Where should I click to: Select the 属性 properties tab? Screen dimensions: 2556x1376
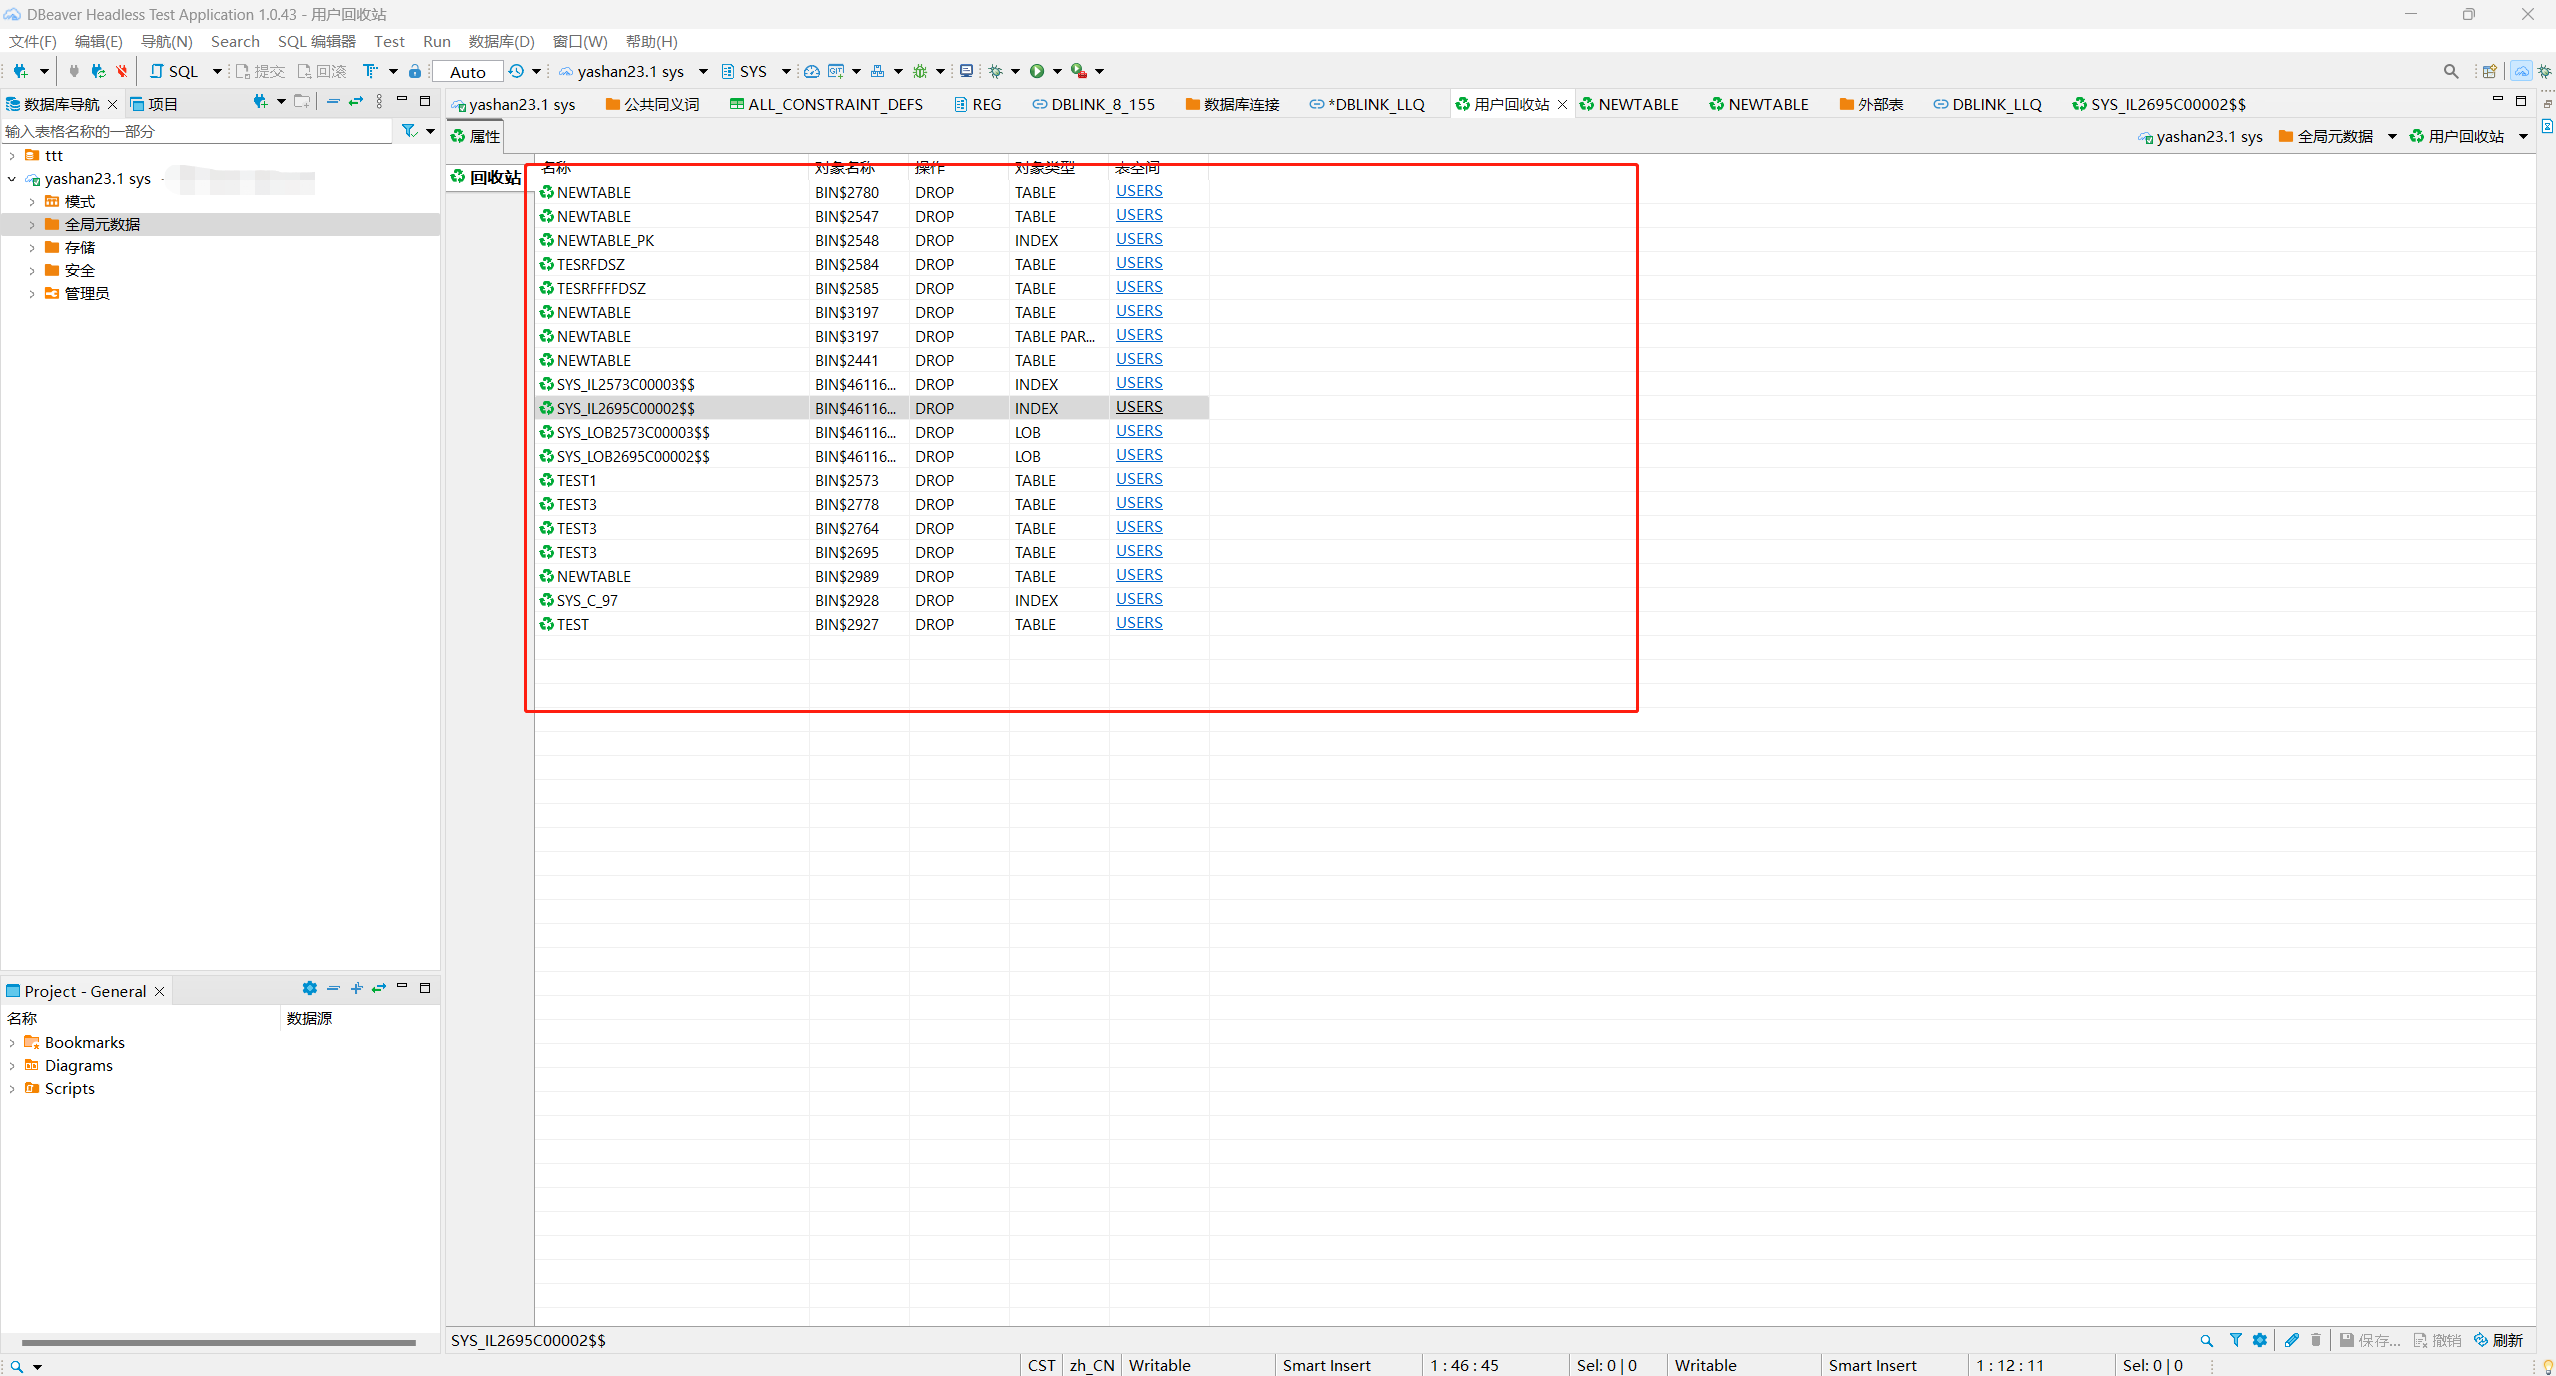475,136
